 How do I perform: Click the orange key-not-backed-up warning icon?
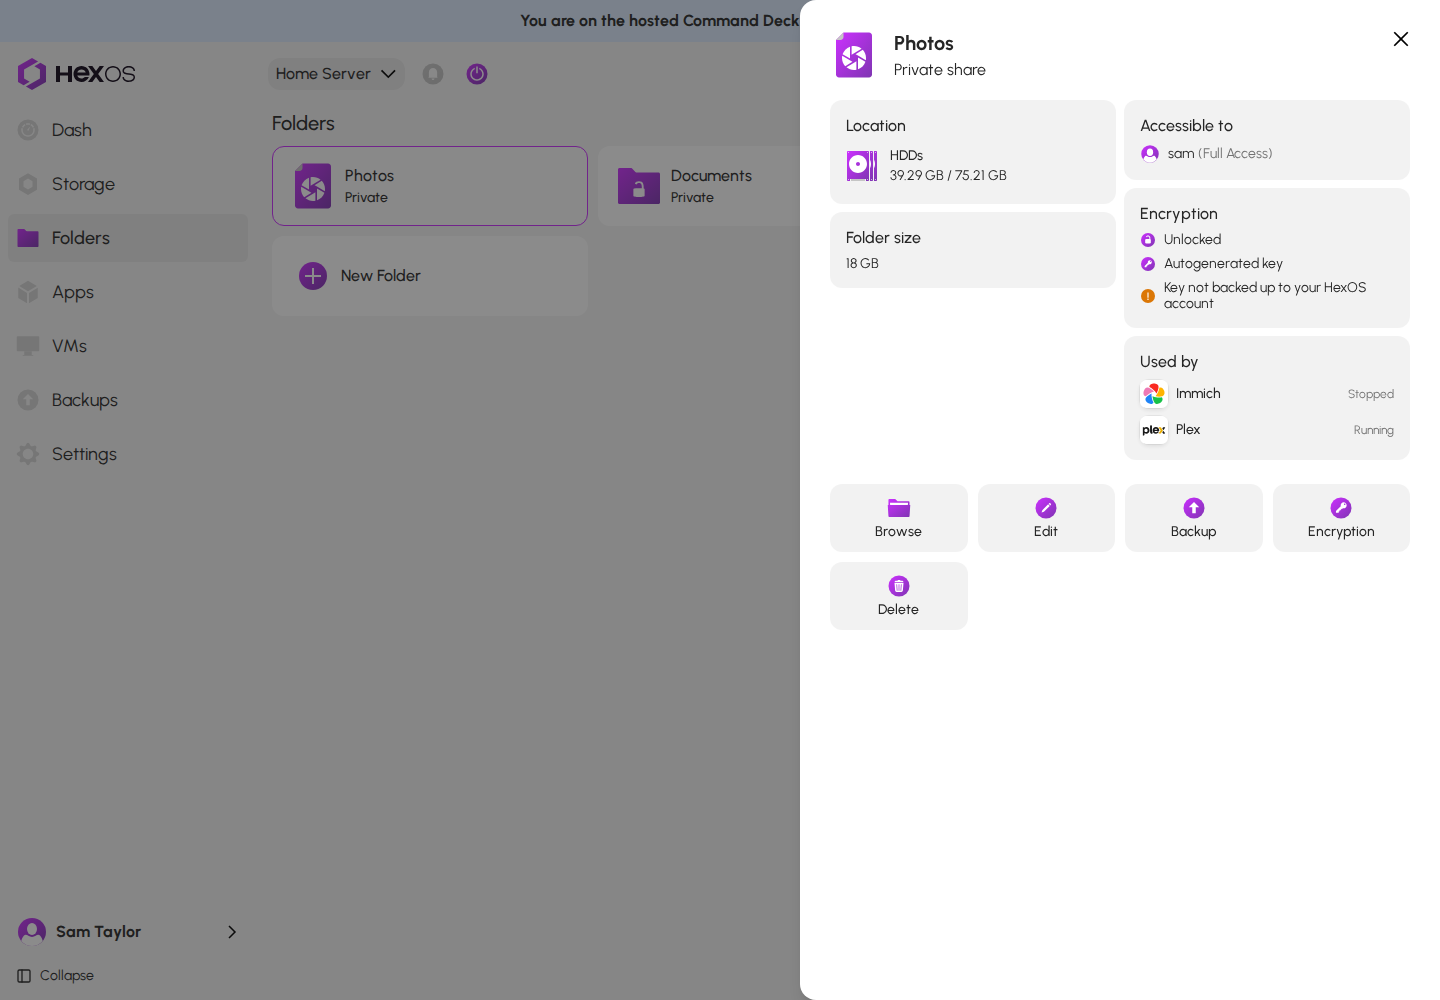[x=1148, y=296]
